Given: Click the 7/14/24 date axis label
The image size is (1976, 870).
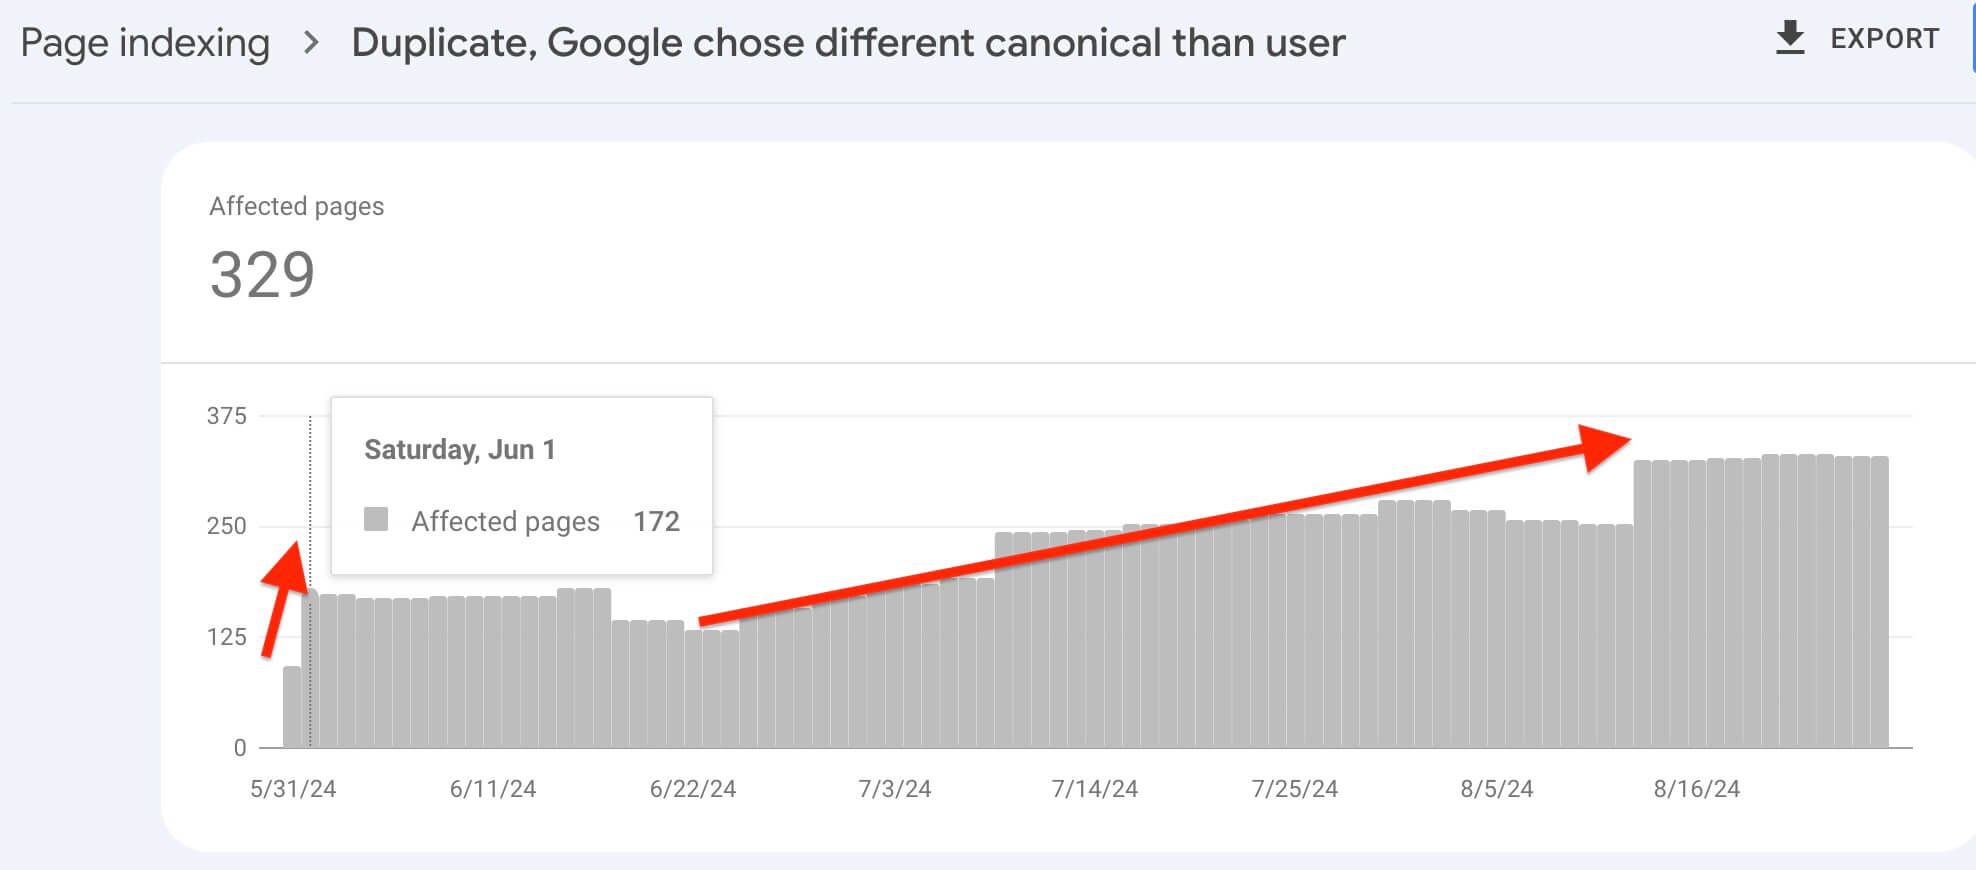Looking at the screenshot, I should 1095,789.
